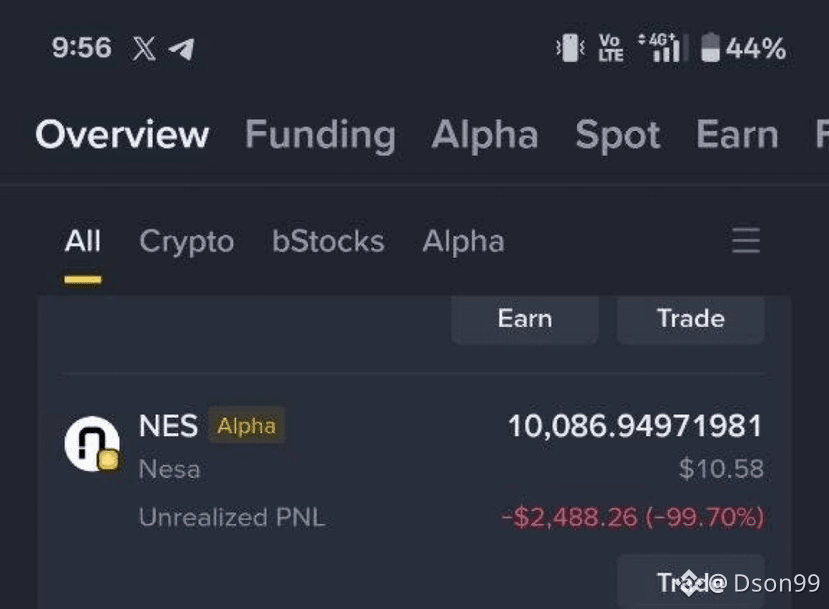Filter assets by bStocks

pyautogui.click(x=328, y=241)
